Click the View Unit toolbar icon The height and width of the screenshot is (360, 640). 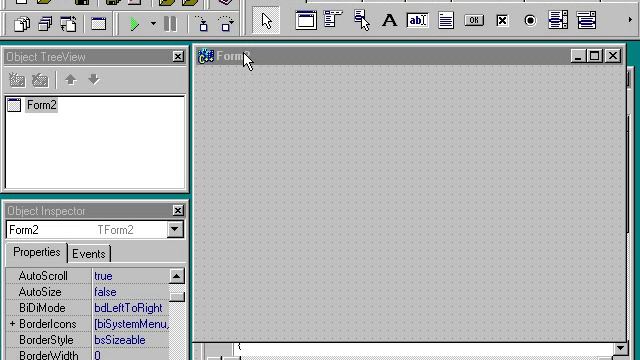22,24
